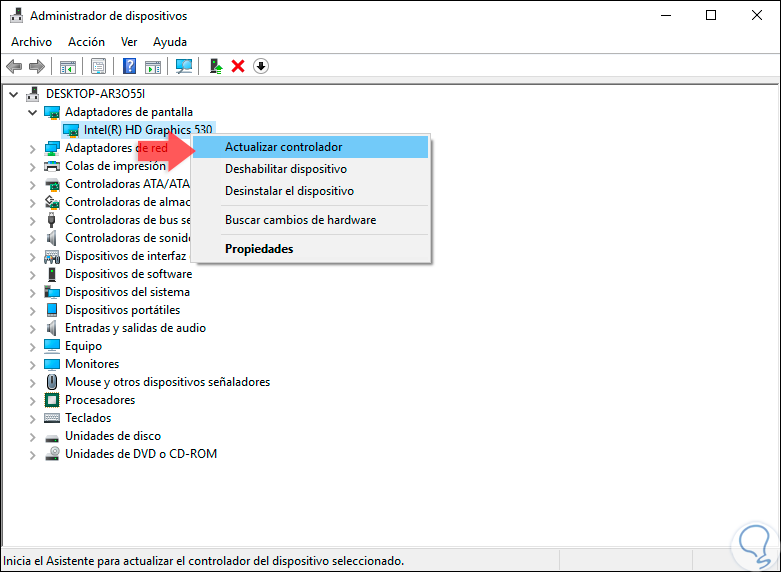Select Unidades de DVD o CD-ROM item
The width and height of the screenshot is (781, 572).
[x=141, y=454]
